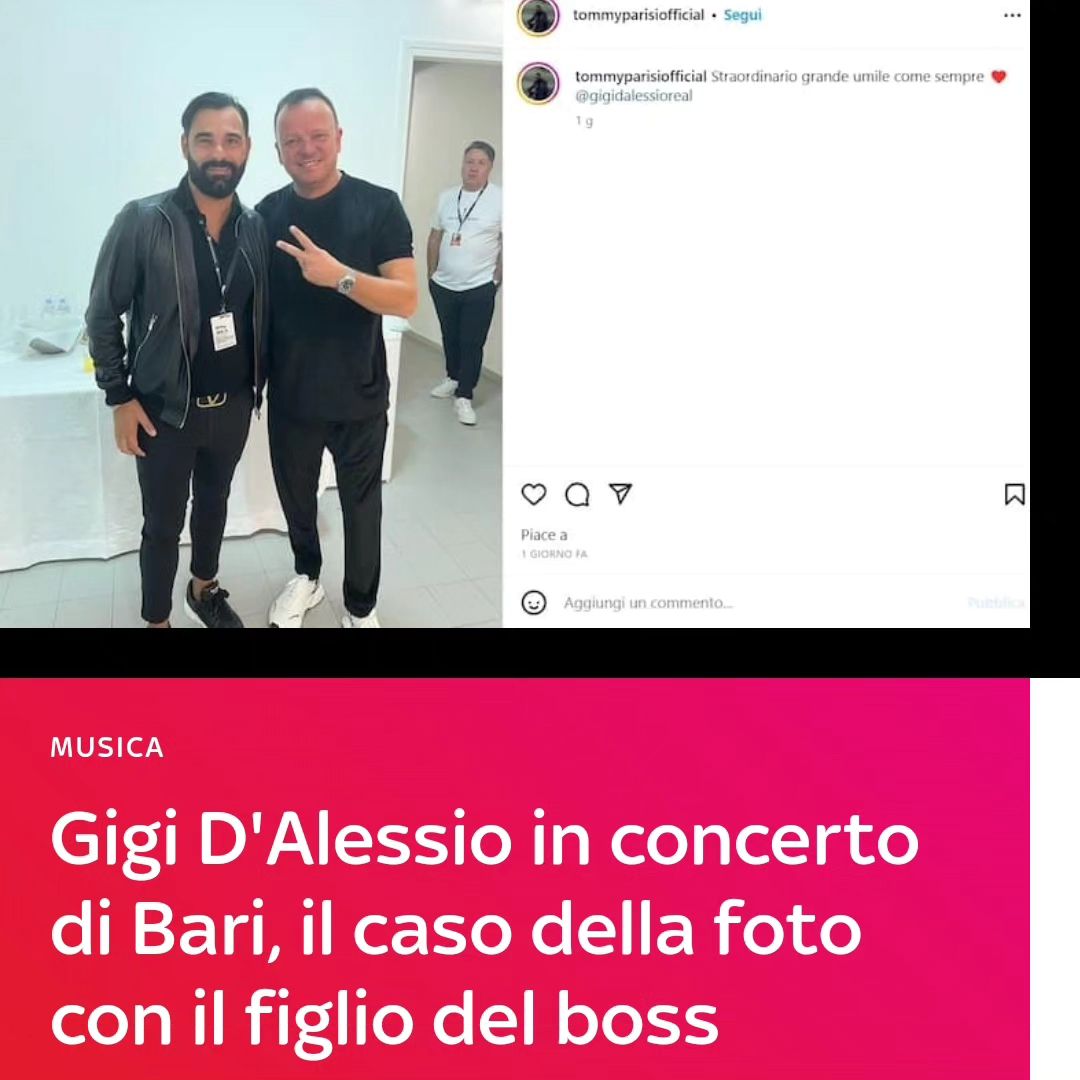Open comments using the speech bubble icon
Screen dimensions: 1080x1080
577,495
